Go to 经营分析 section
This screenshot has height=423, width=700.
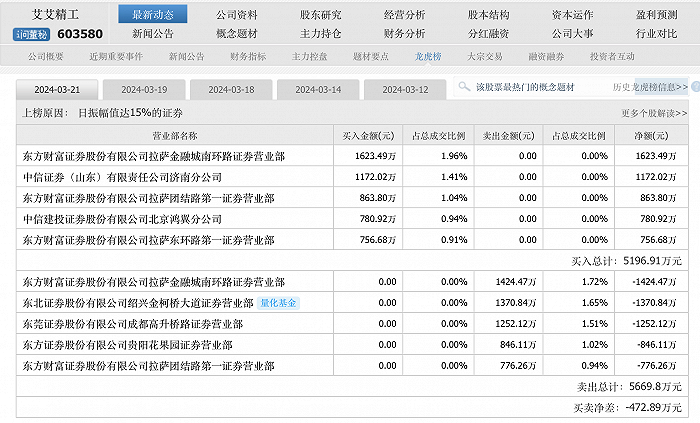point(404,15)
